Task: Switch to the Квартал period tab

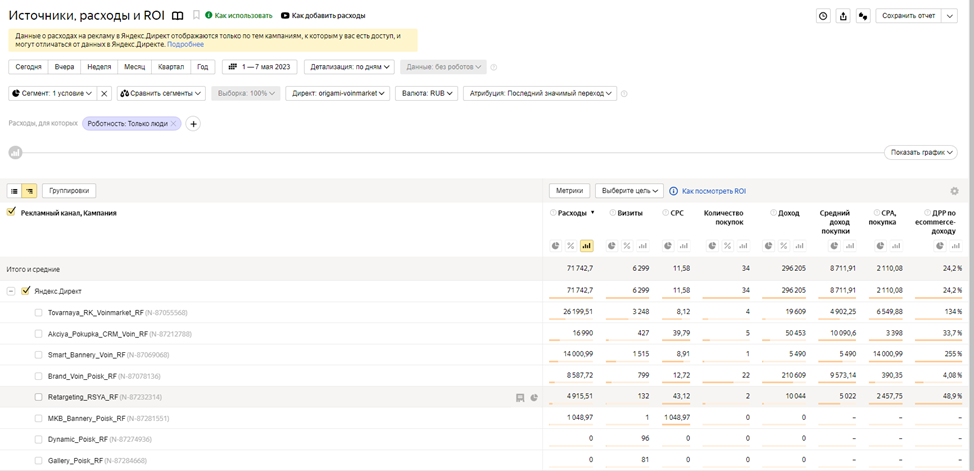Action: coord(170,67)
